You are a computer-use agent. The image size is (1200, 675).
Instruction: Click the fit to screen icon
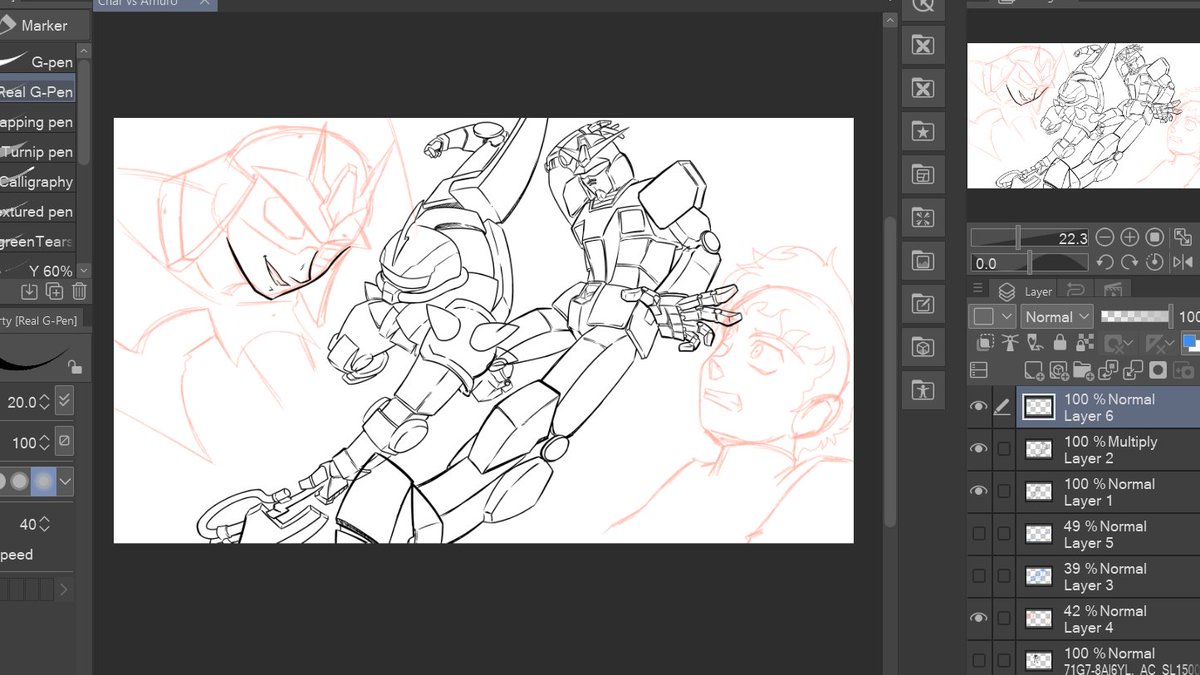pyautogui.click(x=1183, y=238)
